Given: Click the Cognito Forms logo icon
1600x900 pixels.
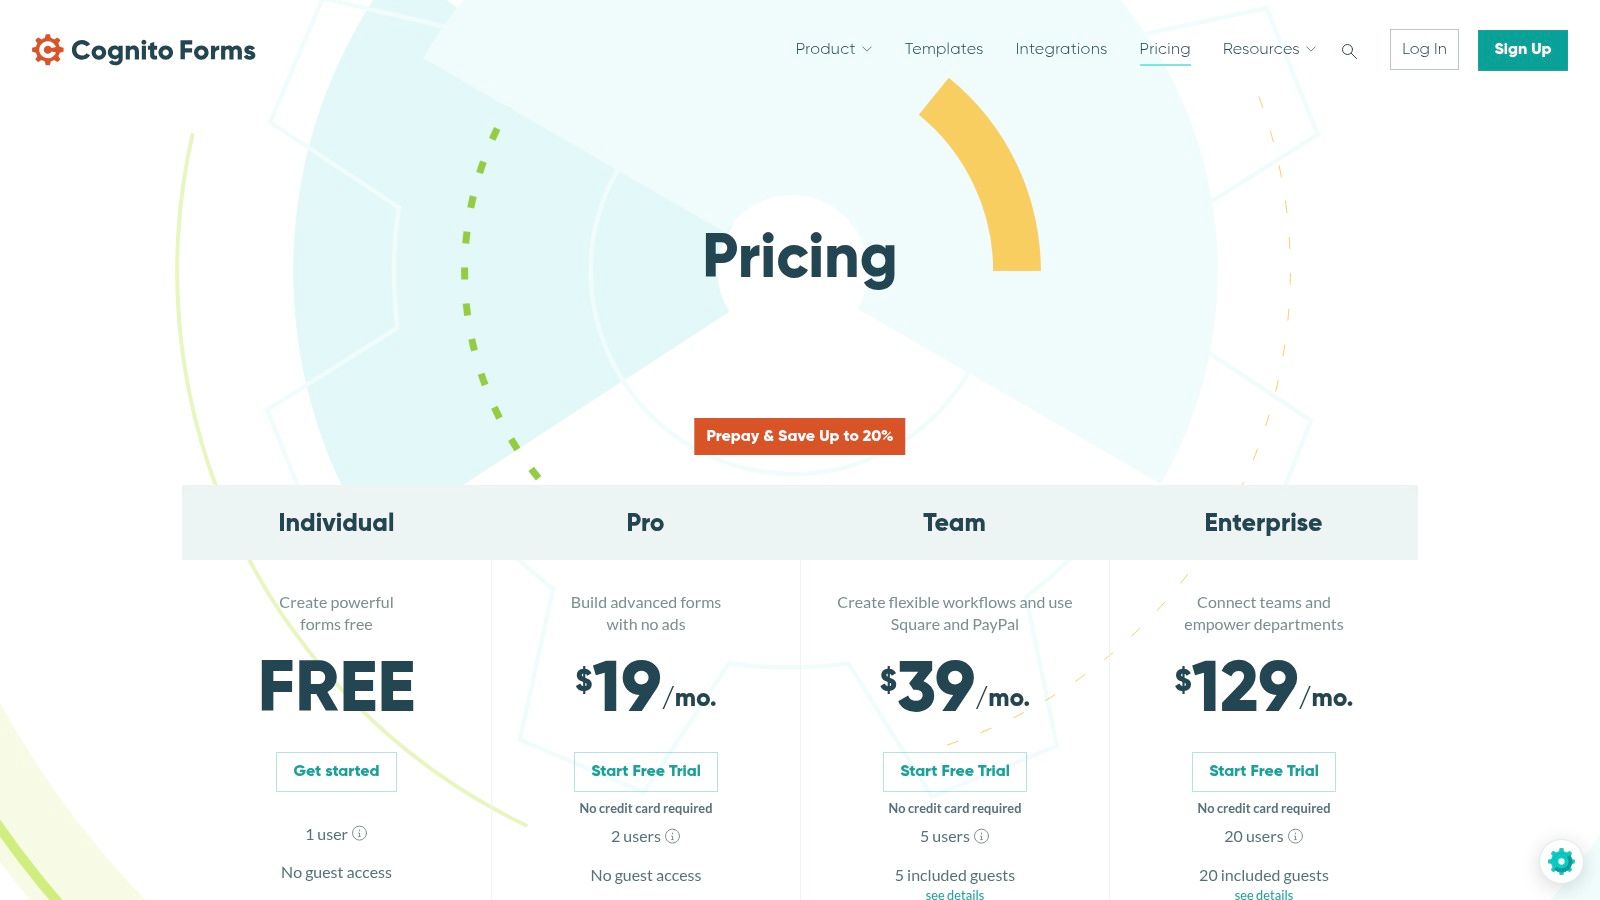Looking at the screenshot, I should (47, 50).
